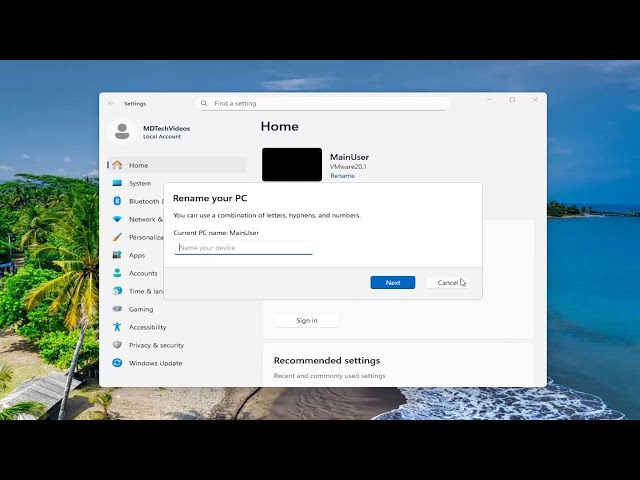Click the Current PC name: MainUser text

coord(216,233)
